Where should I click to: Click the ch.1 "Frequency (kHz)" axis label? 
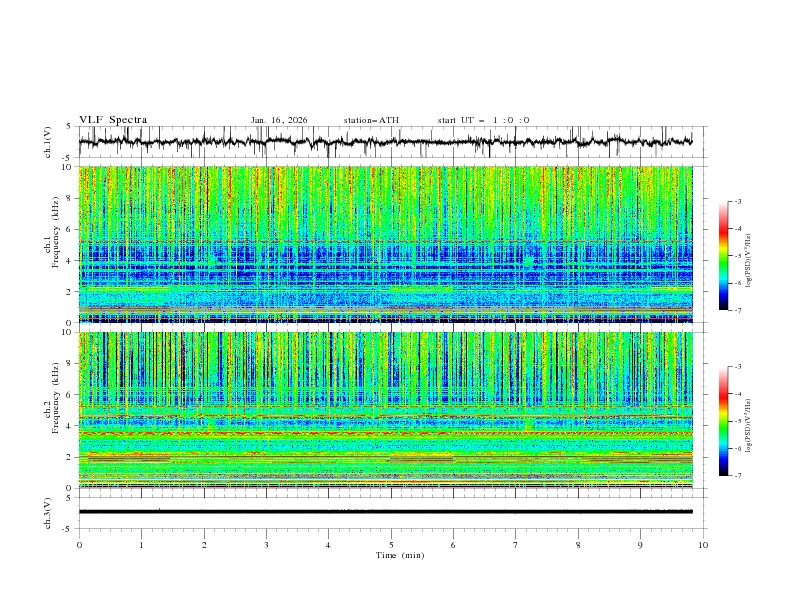[56, 232]
